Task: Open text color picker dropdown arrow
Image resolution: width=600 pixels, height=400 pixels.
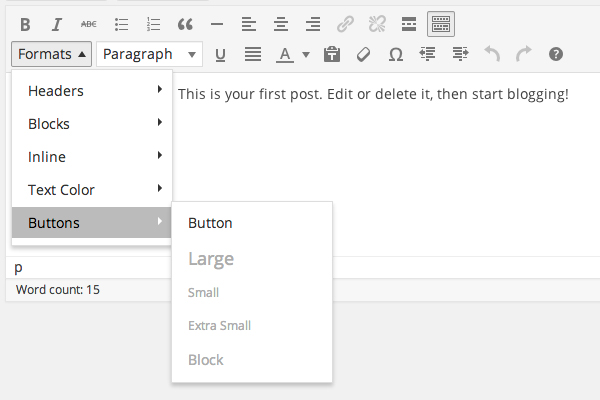Action: coord(306,54)
